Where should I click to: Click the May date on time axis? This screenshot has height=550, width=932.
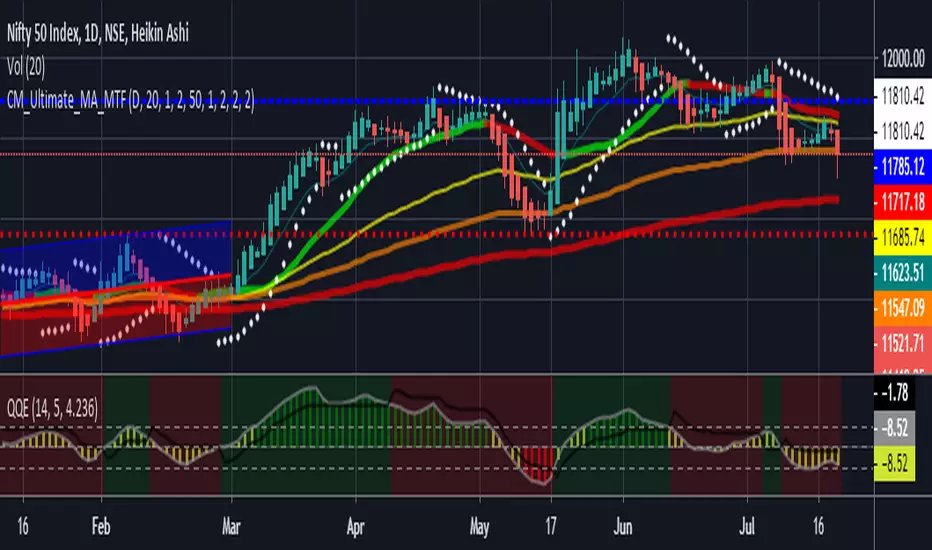click(479, 527)
